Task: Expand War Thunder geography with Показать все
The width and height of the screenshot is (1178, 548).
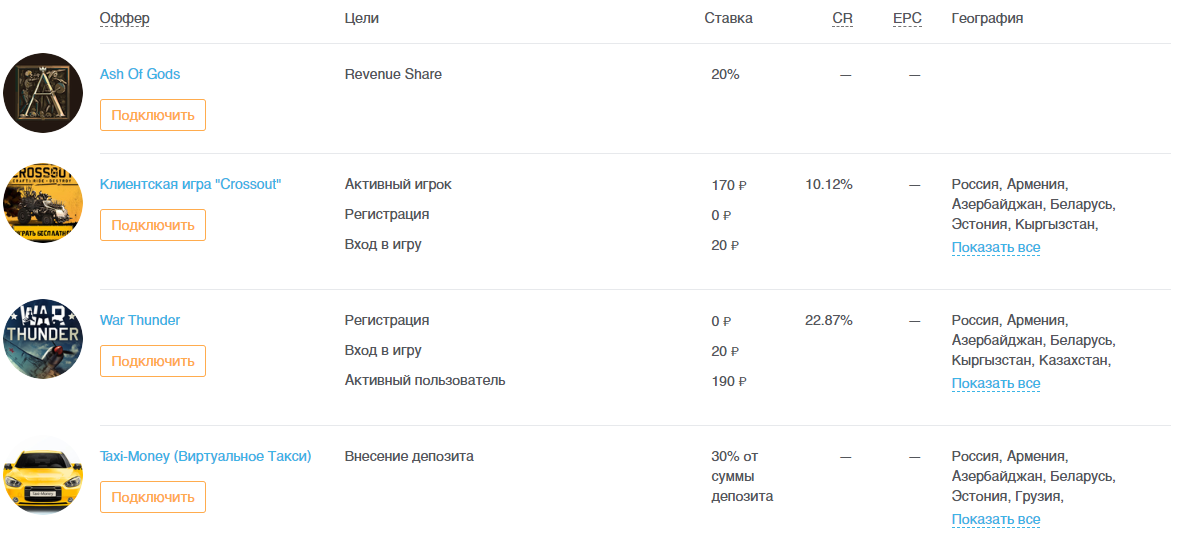Action: [x=995, y=383]
